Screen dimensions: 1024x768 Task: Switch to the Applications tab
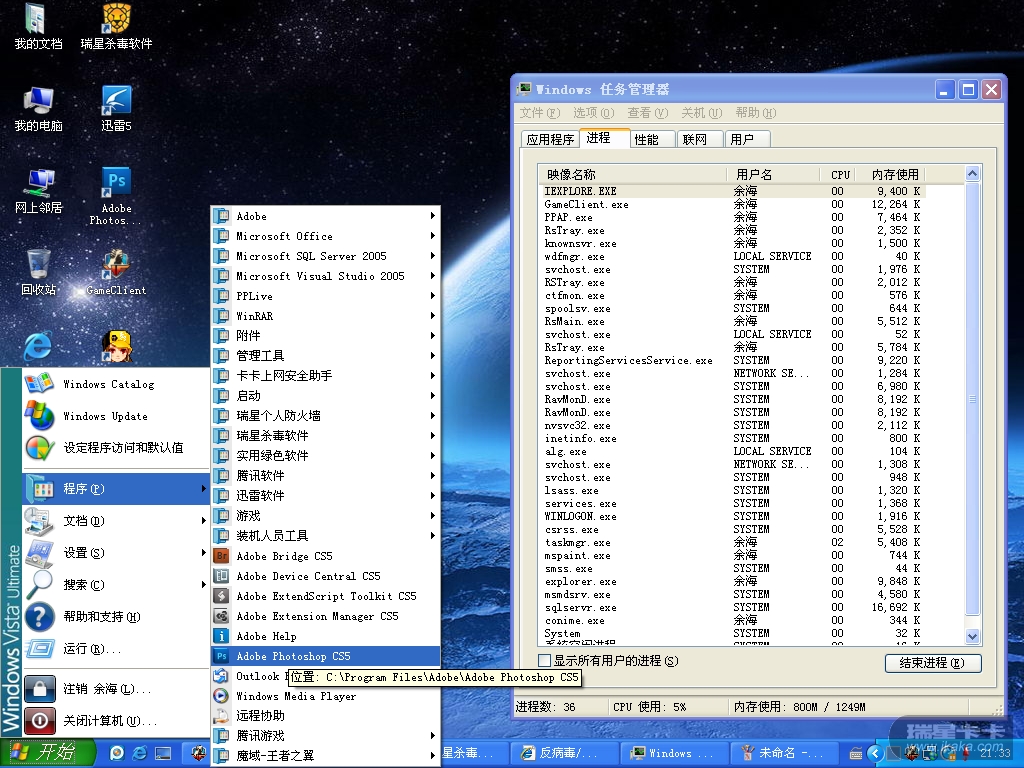[550, 139]
